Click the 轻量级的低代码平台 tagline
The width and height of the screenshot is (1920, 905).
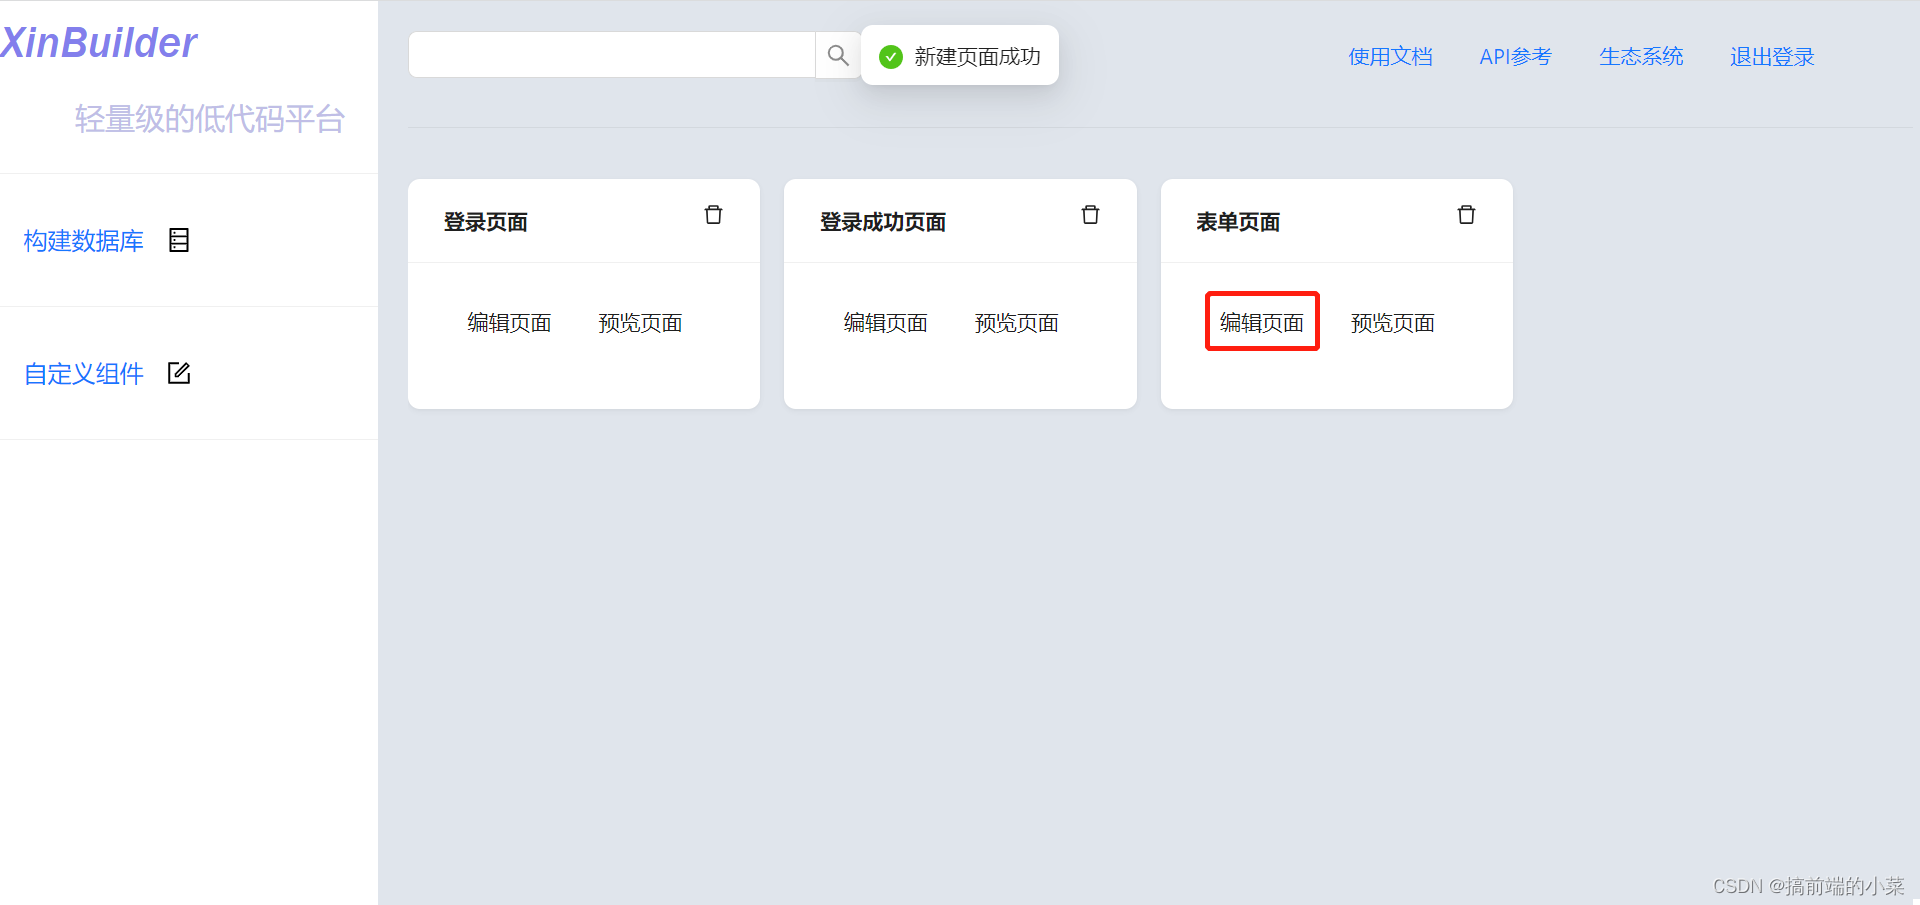(210, 119)
